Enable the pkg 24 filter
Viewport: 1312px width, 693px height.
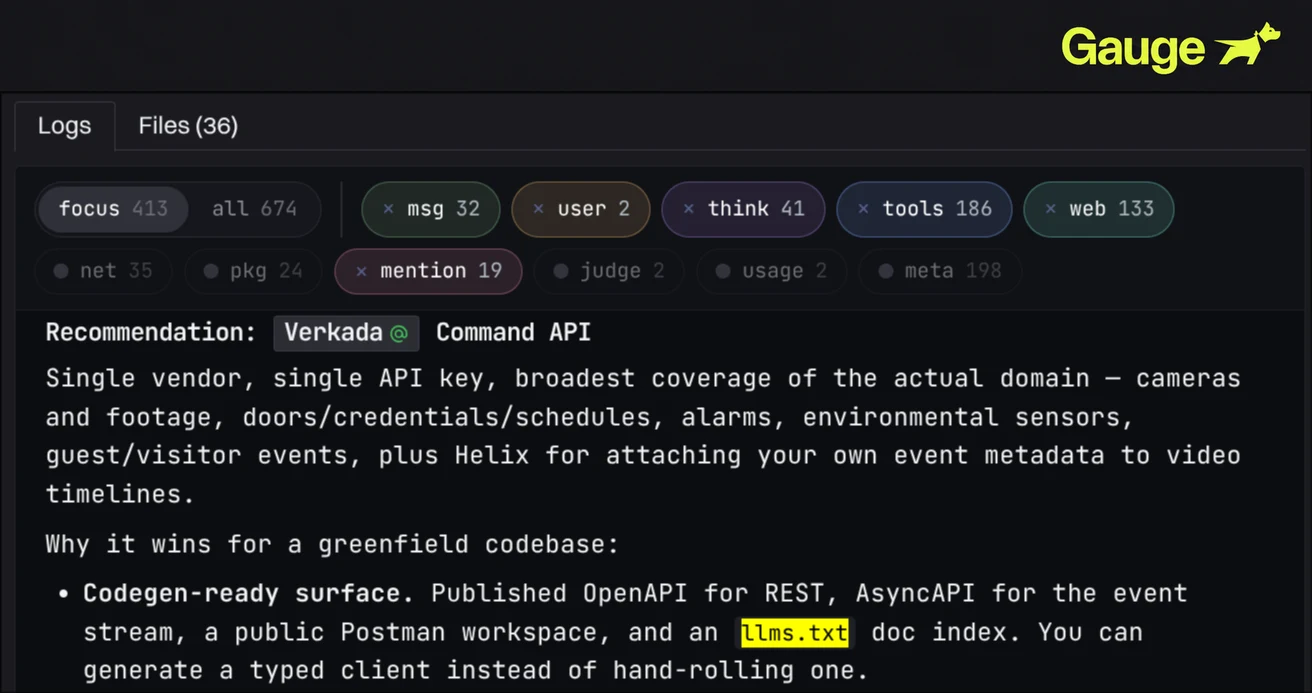coord(253,271)
